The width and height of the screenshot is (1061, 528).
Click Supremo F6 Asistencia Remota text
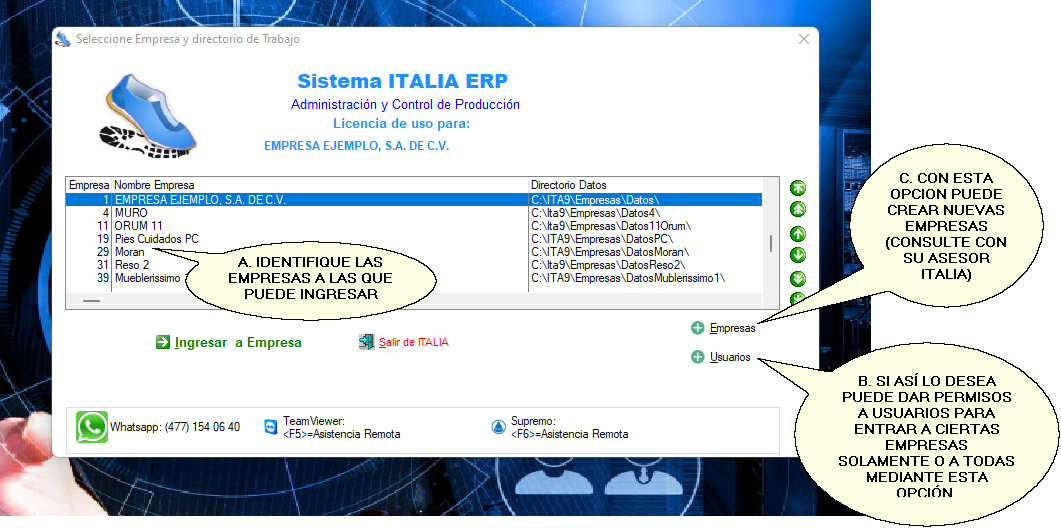569,427
